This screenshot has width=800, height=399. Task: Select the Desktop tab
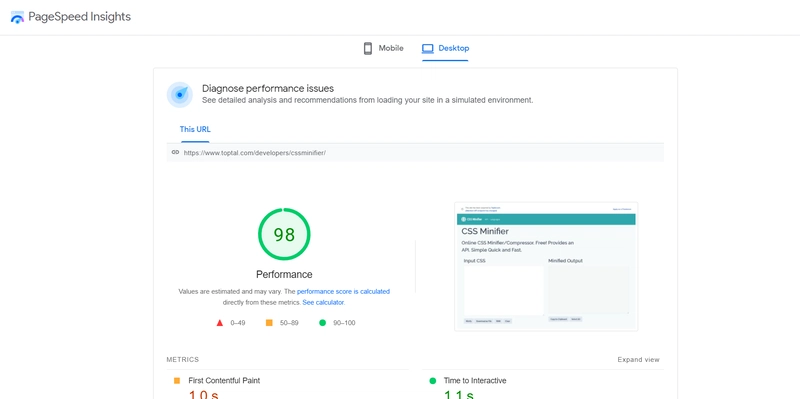point(445,48)
